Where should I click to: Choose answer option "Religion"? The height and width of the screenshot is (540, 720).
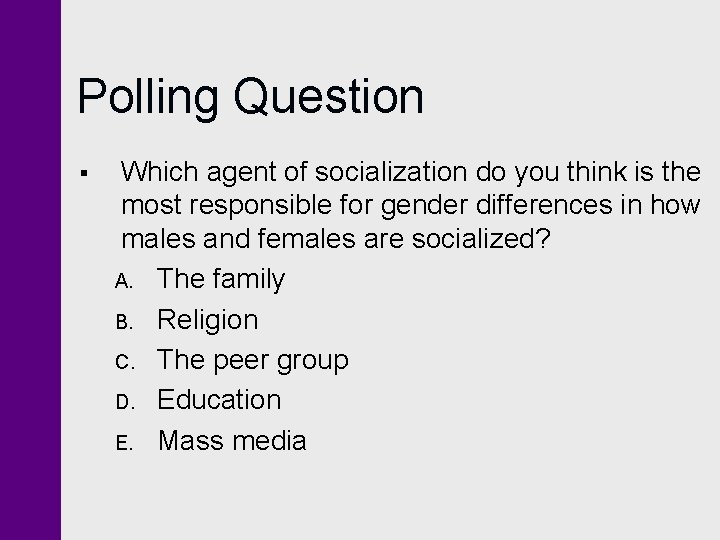208,320
